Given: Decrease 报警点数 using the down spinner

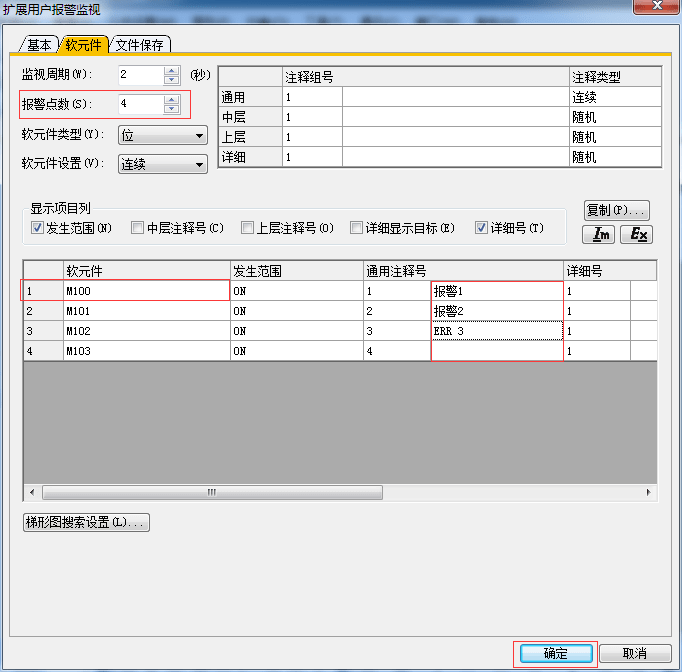Looking at the screenshot, I should click(x=171, y=109).
